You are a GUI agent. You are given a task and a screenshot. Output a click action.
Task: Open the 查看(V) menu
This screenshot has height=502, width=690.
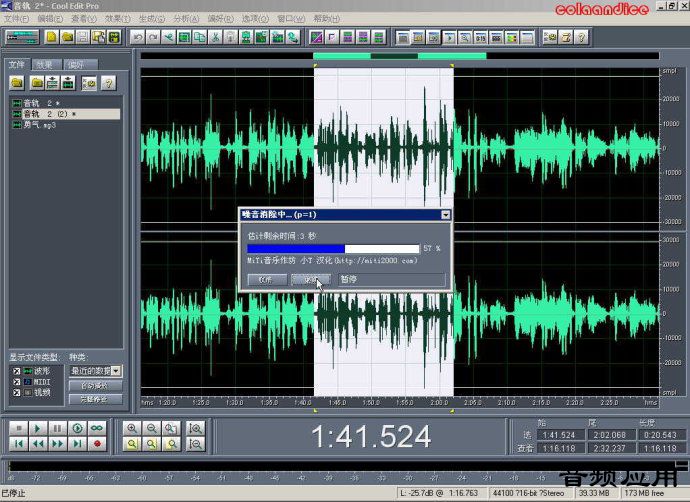click(x=84, y=18)
